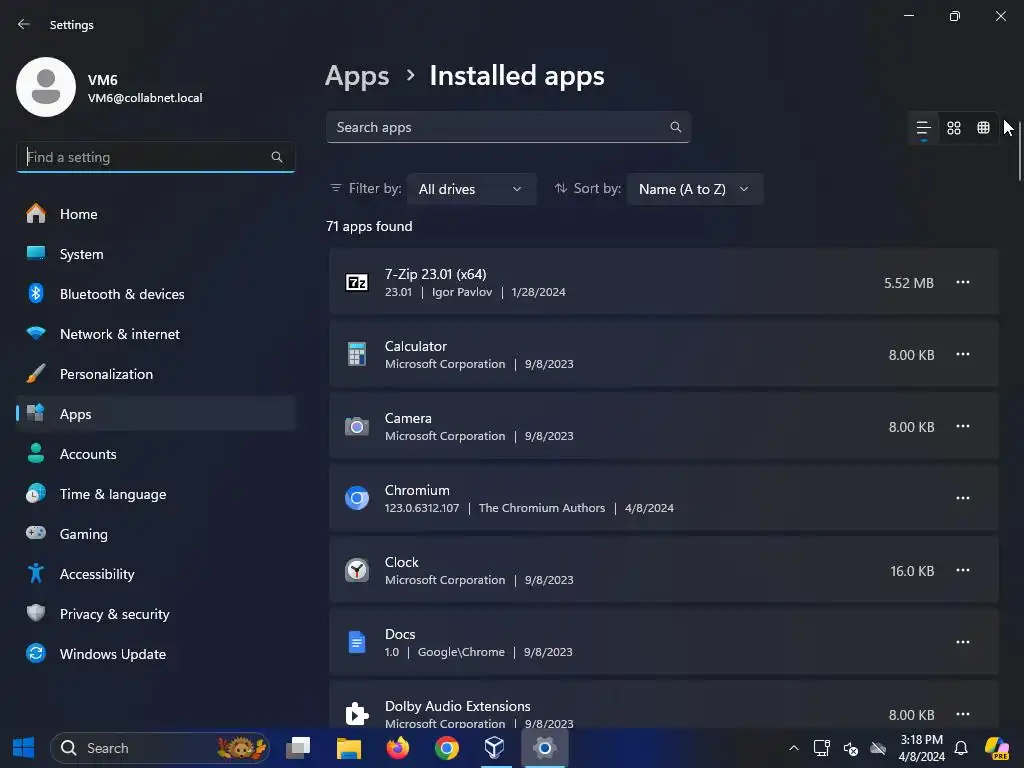This screenshot has width=1024, height=768.
Task: Click the 'Igor Pavlov' publisher text
Action: point(462,292)
